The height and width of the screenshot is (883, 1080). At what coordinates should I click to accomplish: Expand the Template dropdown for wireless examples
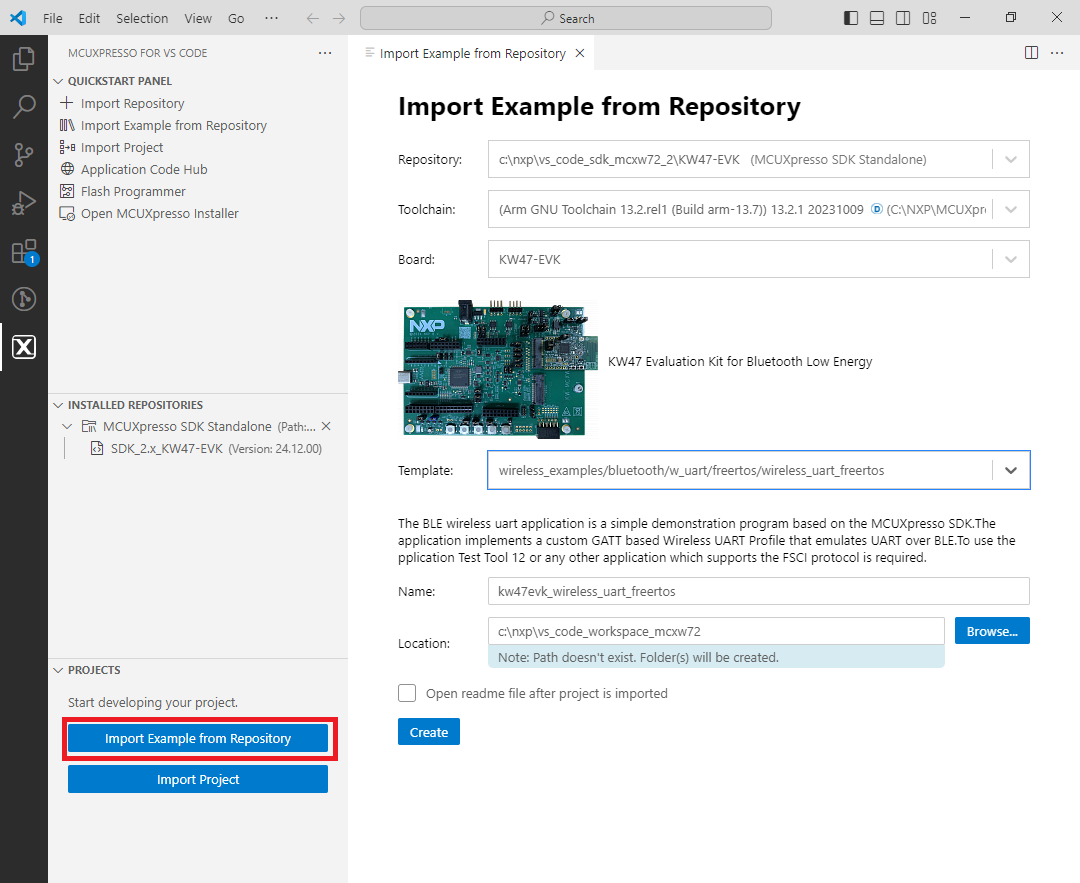click(1010, 469)
